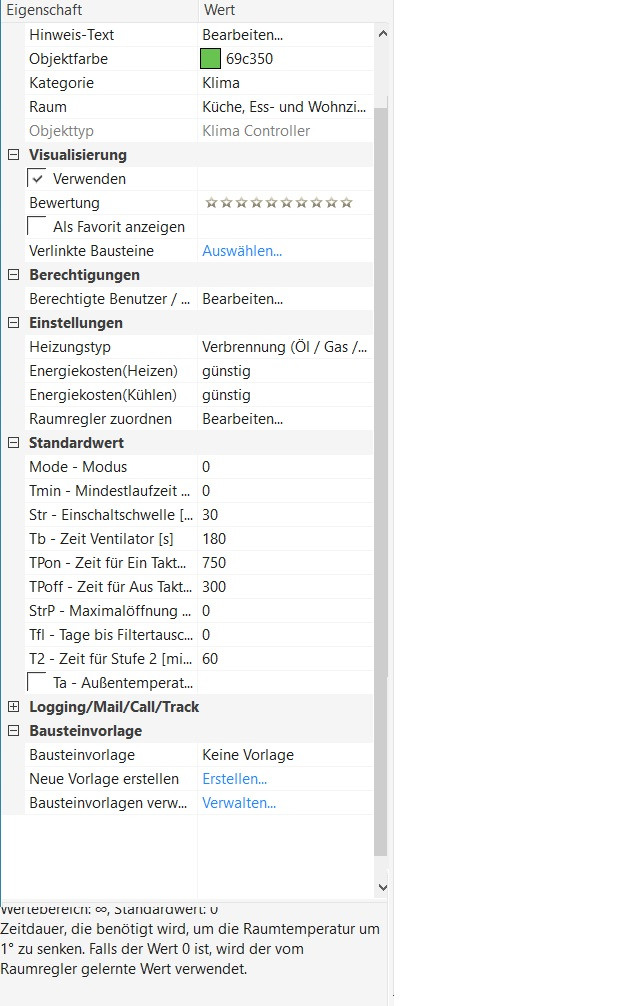Viewport: 643px width, 1006px height.
Task: Change Energiekosten(Kühlen) günstig value
Action: (285, 395)
